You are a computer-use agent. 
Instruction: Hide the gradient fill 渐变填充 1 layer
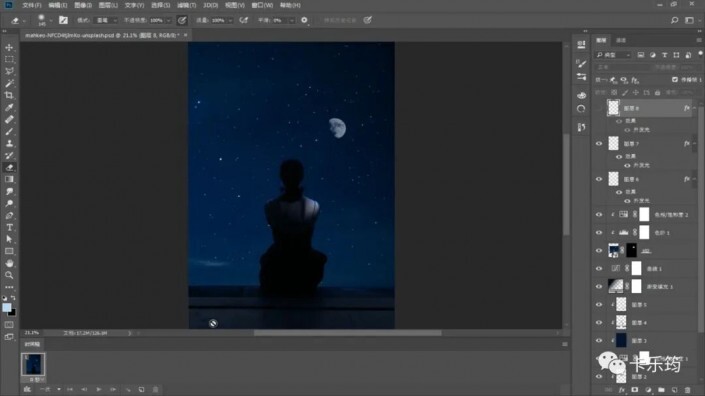click(x=599, y=287)
